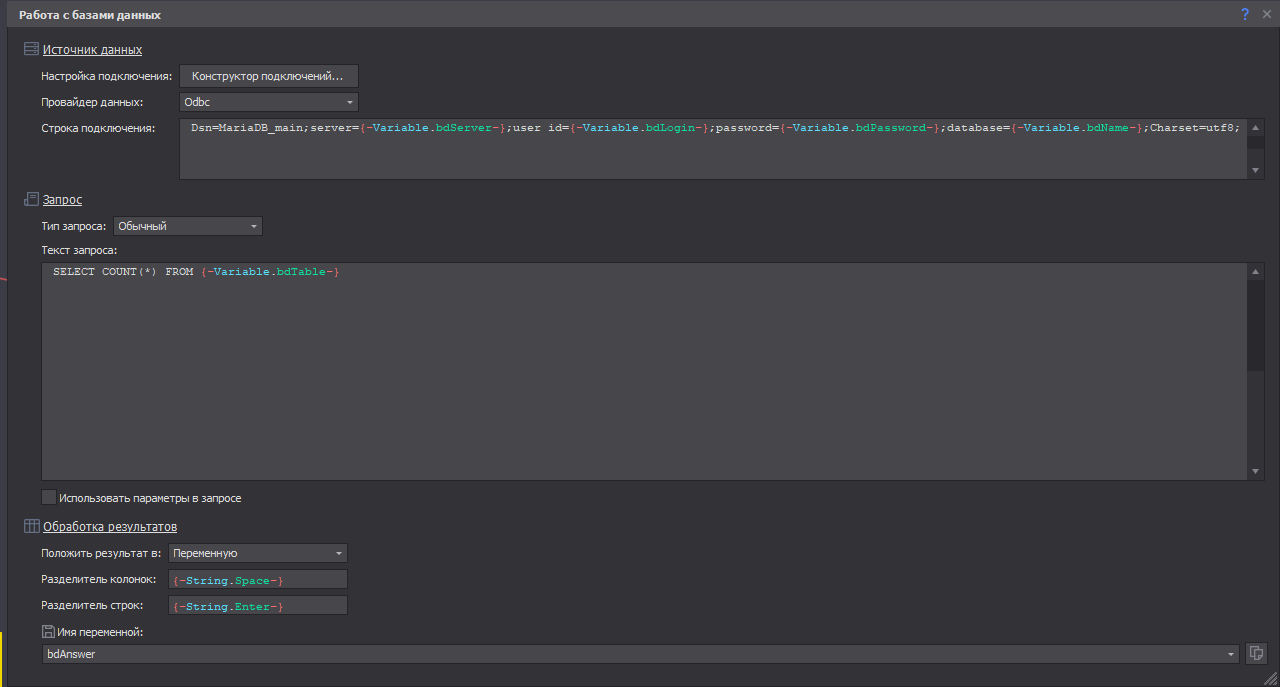Click the column separator field
Image resolution: width=1280 pixels, height=687 pixels.
click(x=258, y=580)
